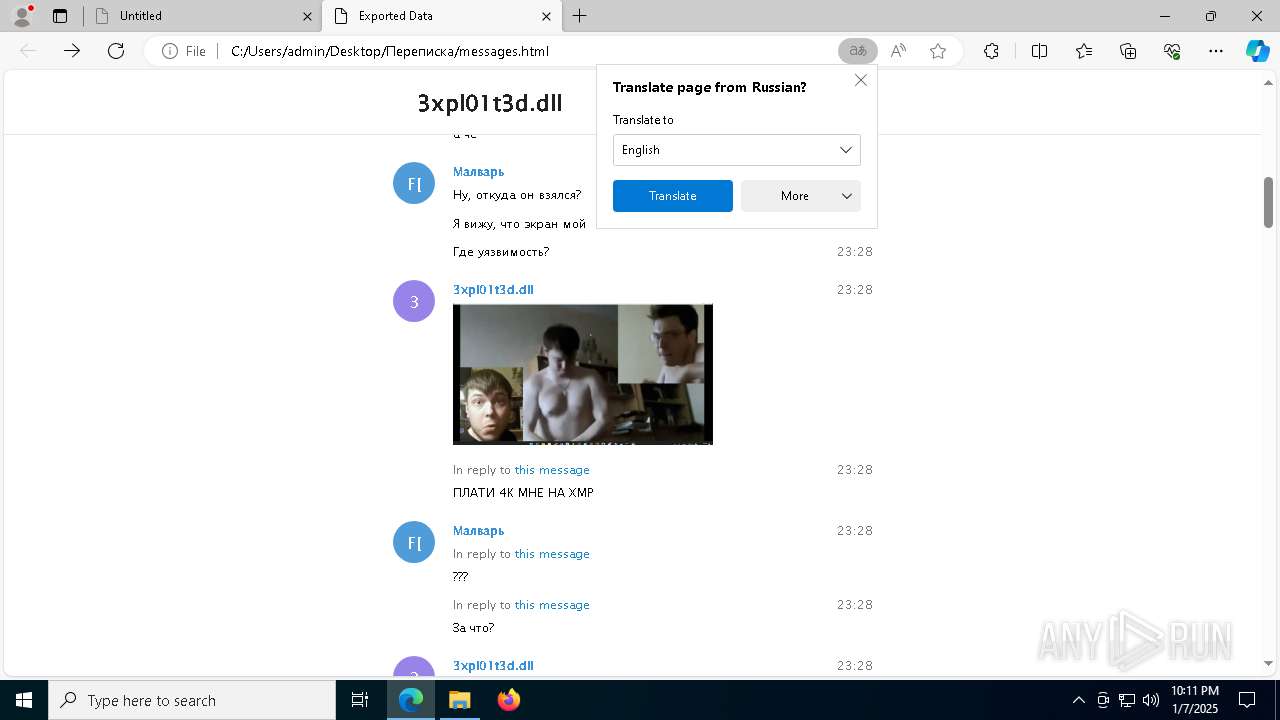Select message text 'За что?'
1280x720 pixels.
[473, 628]
